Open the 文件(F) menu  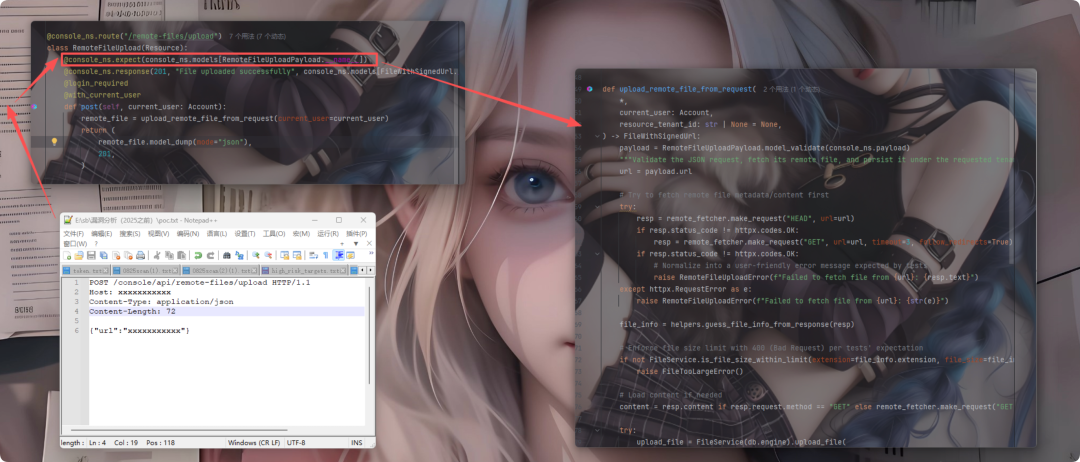pos(74,233)
